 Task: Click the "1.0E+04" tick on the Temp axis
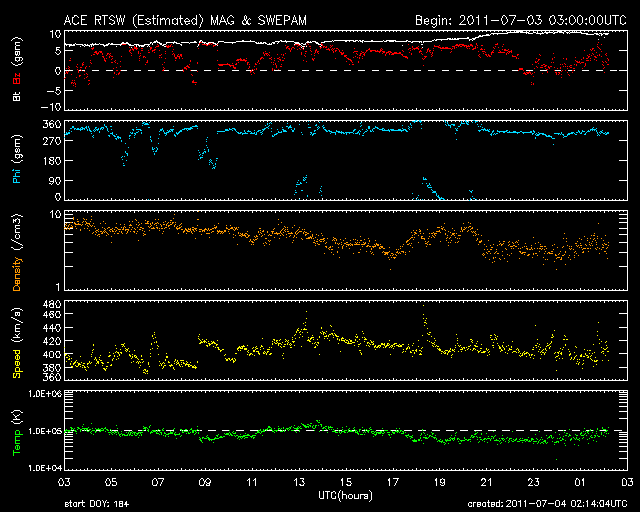tap(45, 468)
